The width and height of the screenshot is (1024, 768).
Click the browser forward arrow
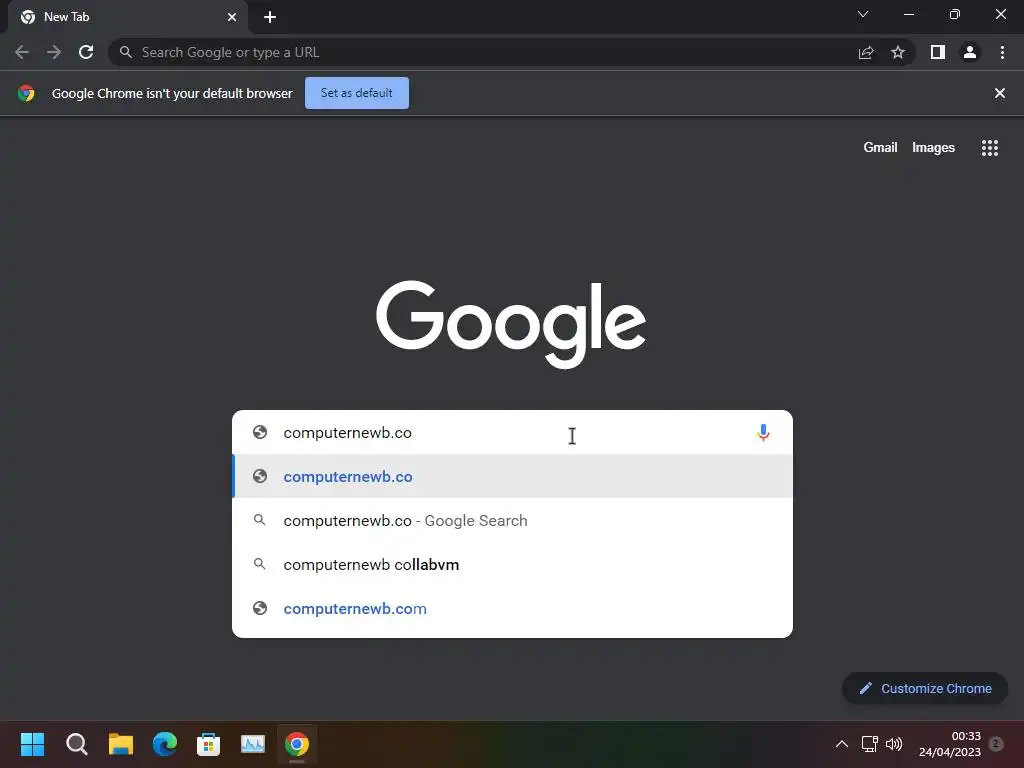tap(54, 52)
